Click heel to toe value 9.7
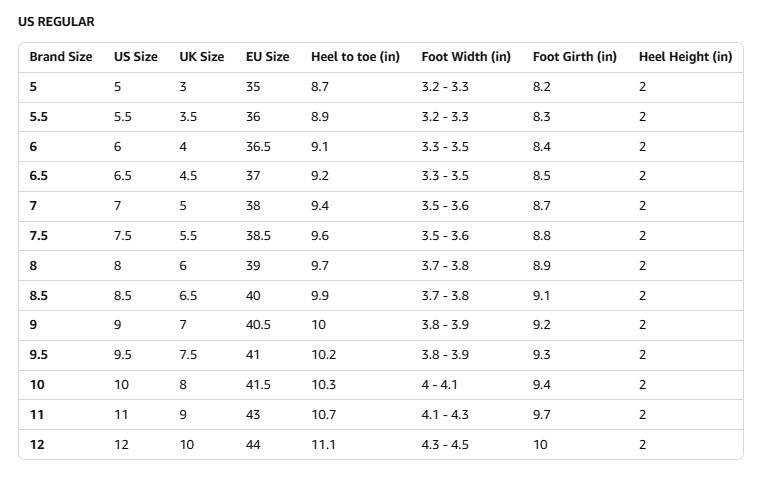 point(320,266)
